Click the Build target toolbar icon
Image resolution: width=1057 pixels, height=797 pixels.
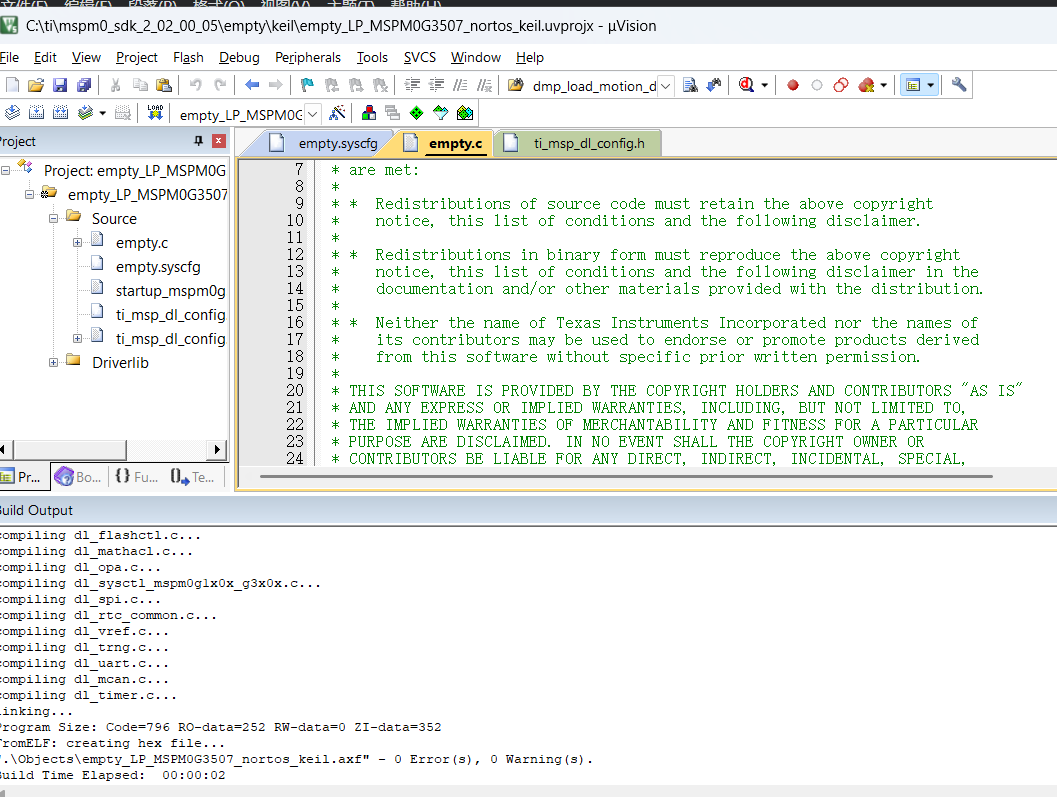pos(36,113)
